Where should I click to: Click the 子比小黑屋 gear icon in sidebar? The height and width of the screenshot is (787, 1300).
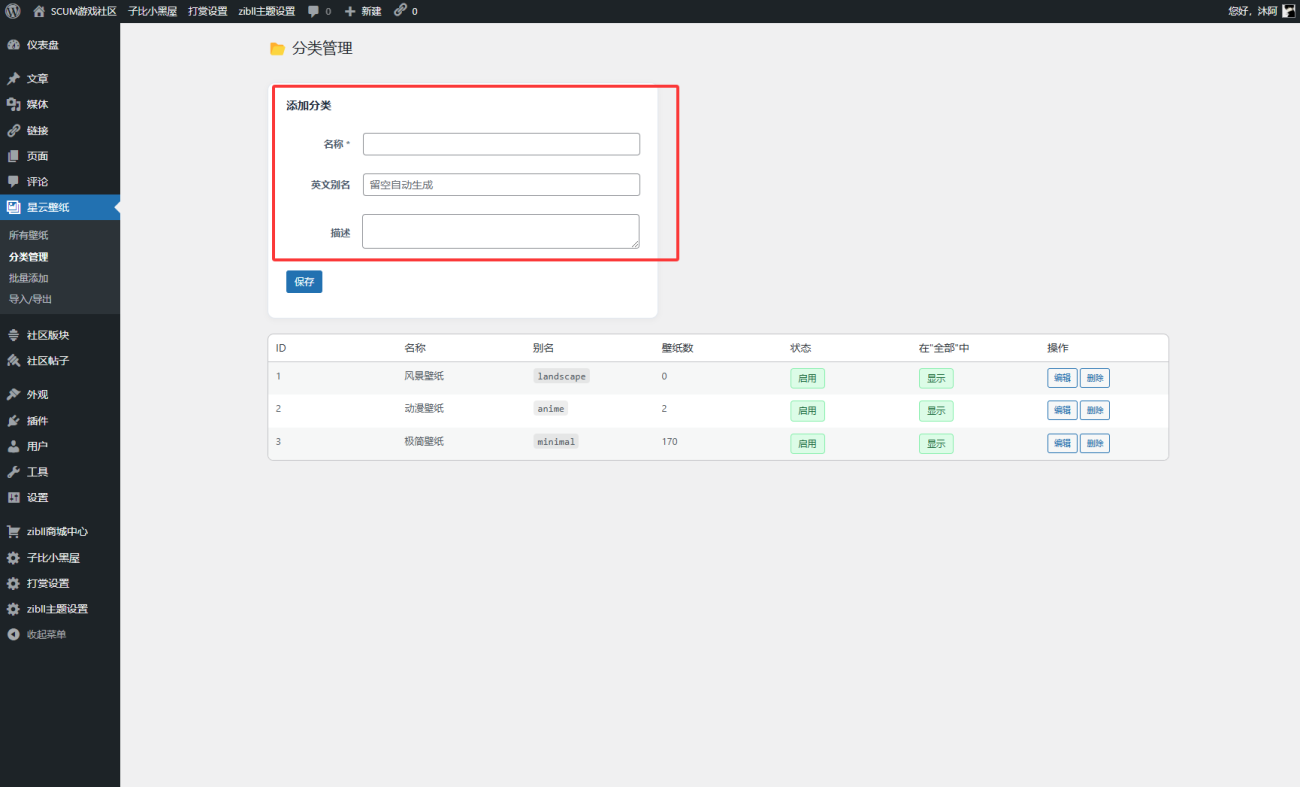(14, 557)
